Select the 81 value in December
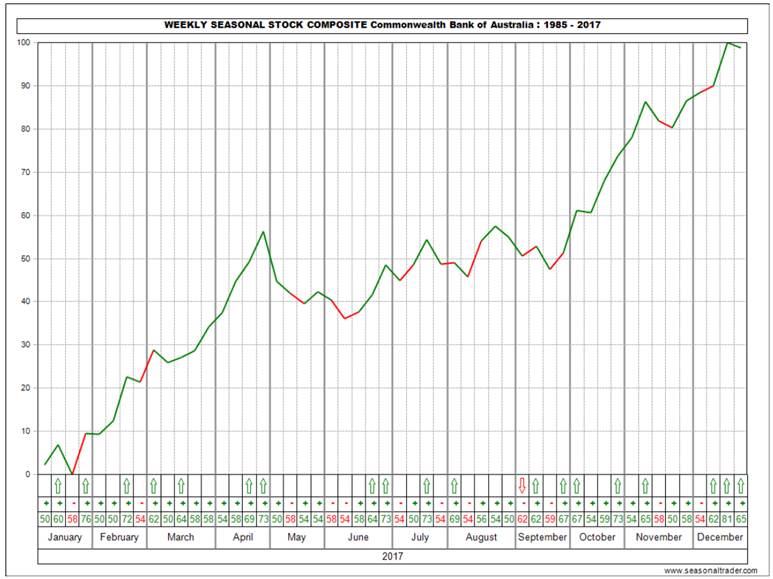Viewport: 773px width, 579px height. point(727,519)
